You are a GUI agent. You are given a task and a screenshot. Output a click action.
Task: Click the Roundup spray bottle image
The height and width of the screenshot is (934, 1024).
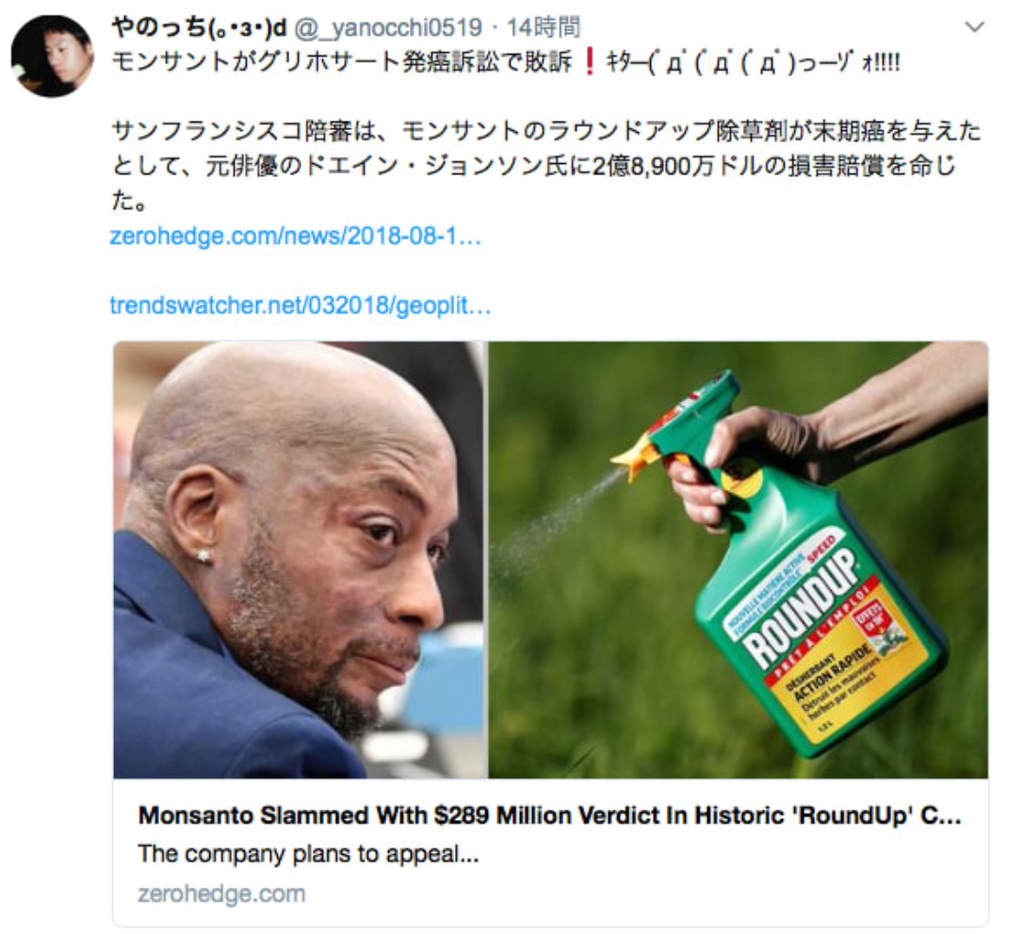(738, 560)
